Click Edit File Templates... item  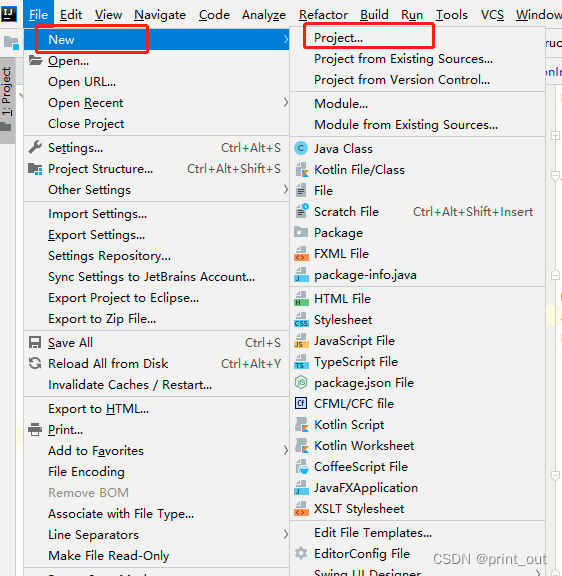pos(417,532)
